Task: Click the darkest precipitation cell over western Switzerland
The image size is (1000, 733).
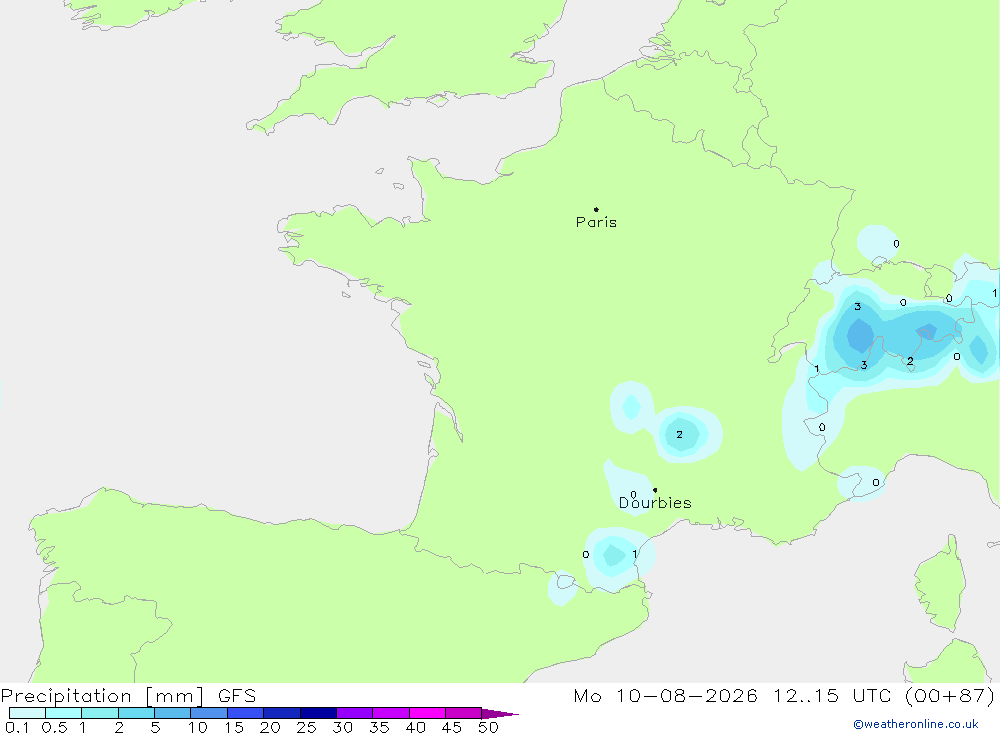Action: click(x=860, y=335)
